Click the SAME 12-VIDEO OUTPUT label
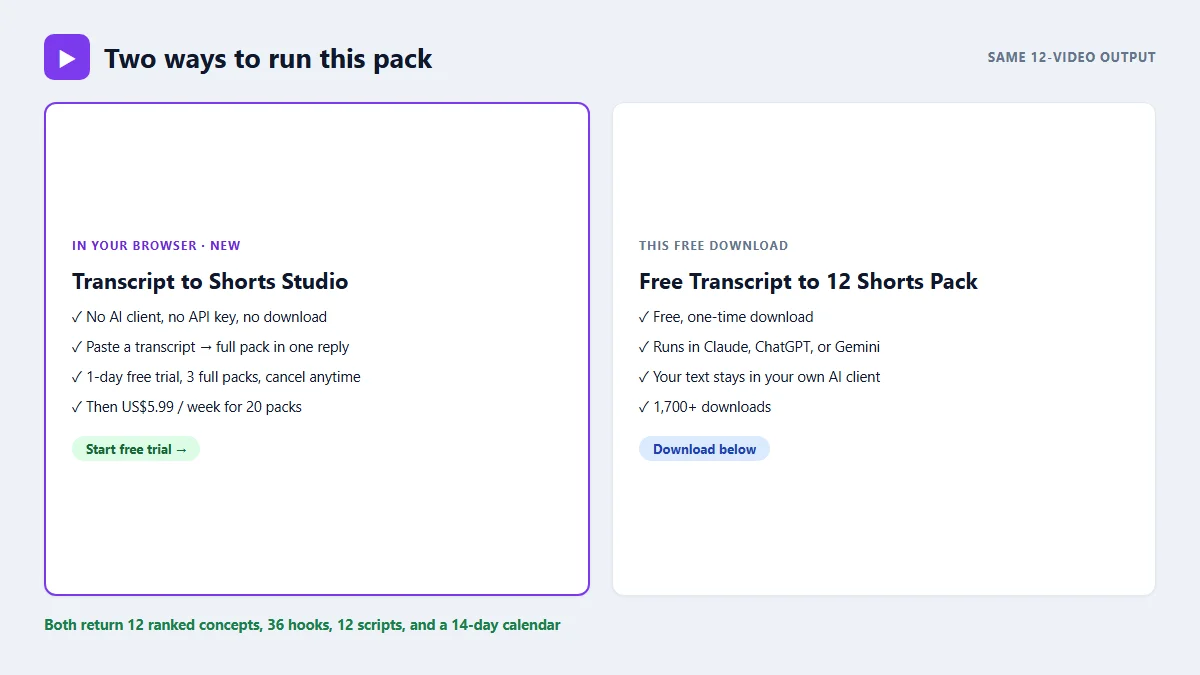Viewport: 1200px width, 675px height. 1071,57
